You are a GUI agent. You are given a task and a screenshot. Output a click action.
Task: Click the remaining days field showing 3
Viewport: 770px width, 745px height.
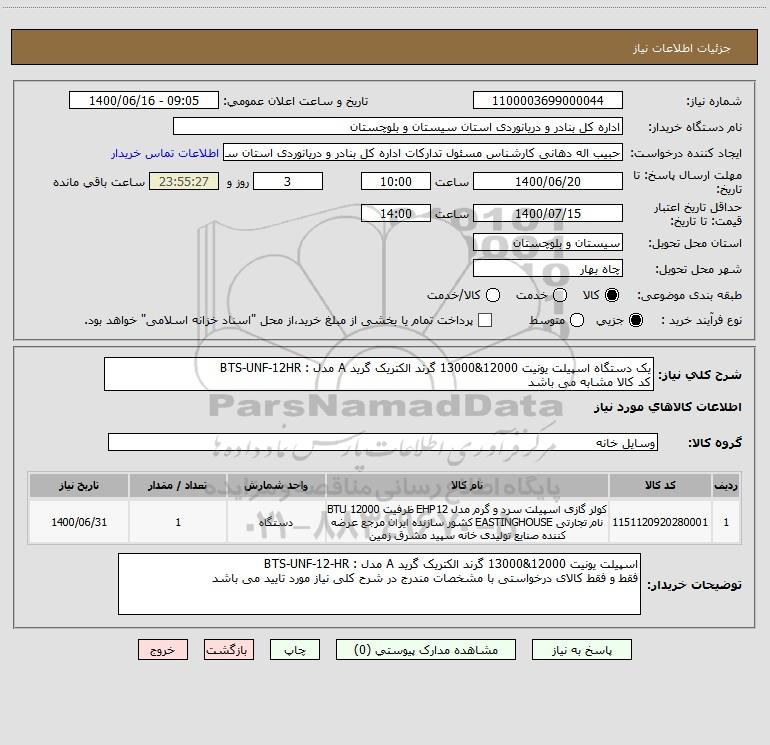pyautogui.click(x=288, y=181)
